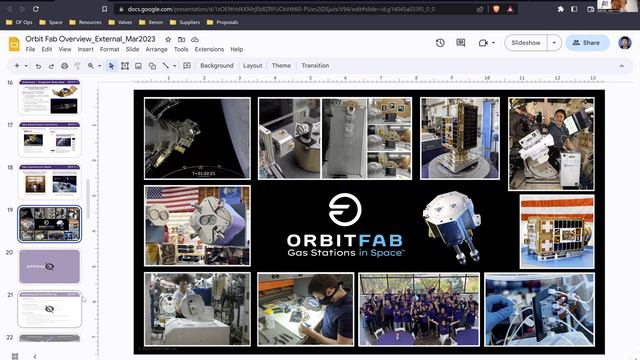Viewport: 640px width, 360px height.
Task: Select slide 18 thumbnail
Action: coord(49,182)
